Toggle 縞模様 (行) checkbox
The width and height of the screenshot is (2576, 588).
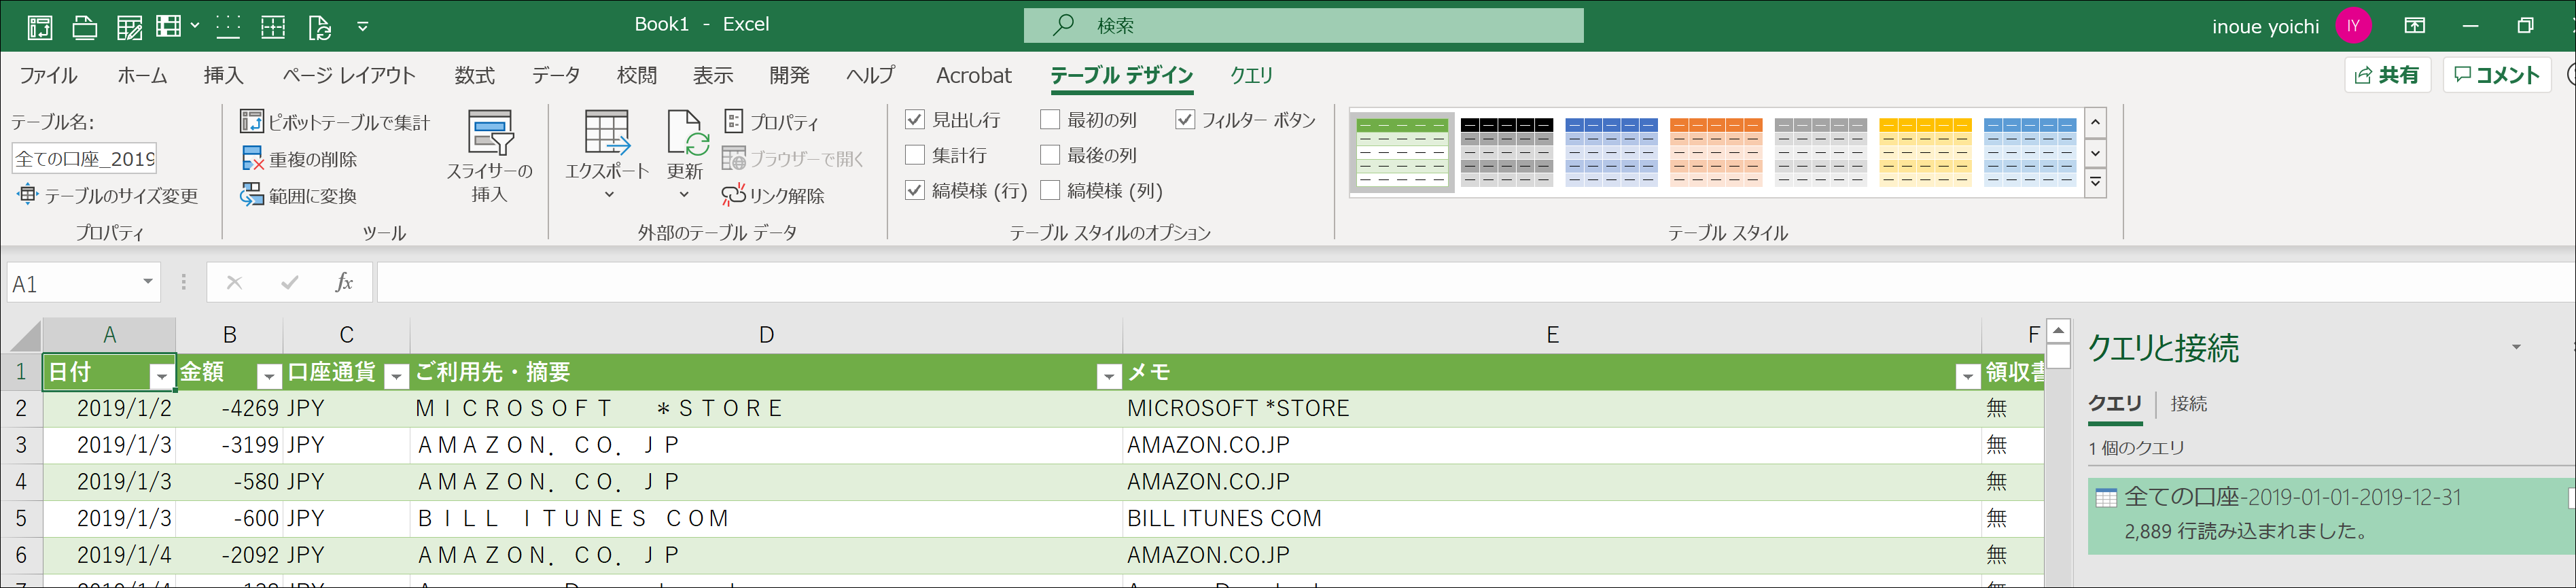pyautogui.click(x=915, y=190)
